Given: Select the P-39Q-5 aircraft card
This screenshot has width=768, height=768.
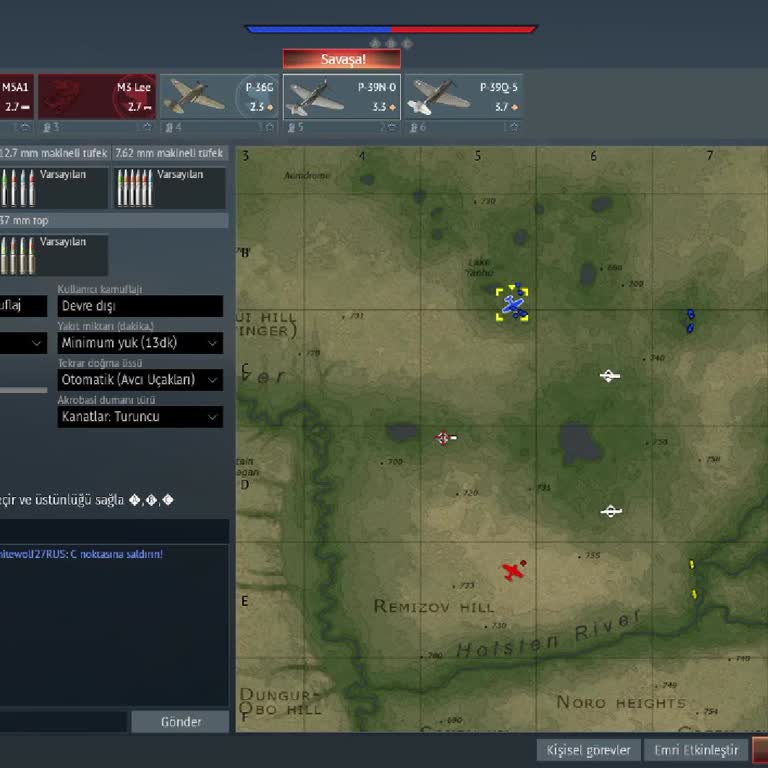Looking at the screenshot, I should (464, 97).
